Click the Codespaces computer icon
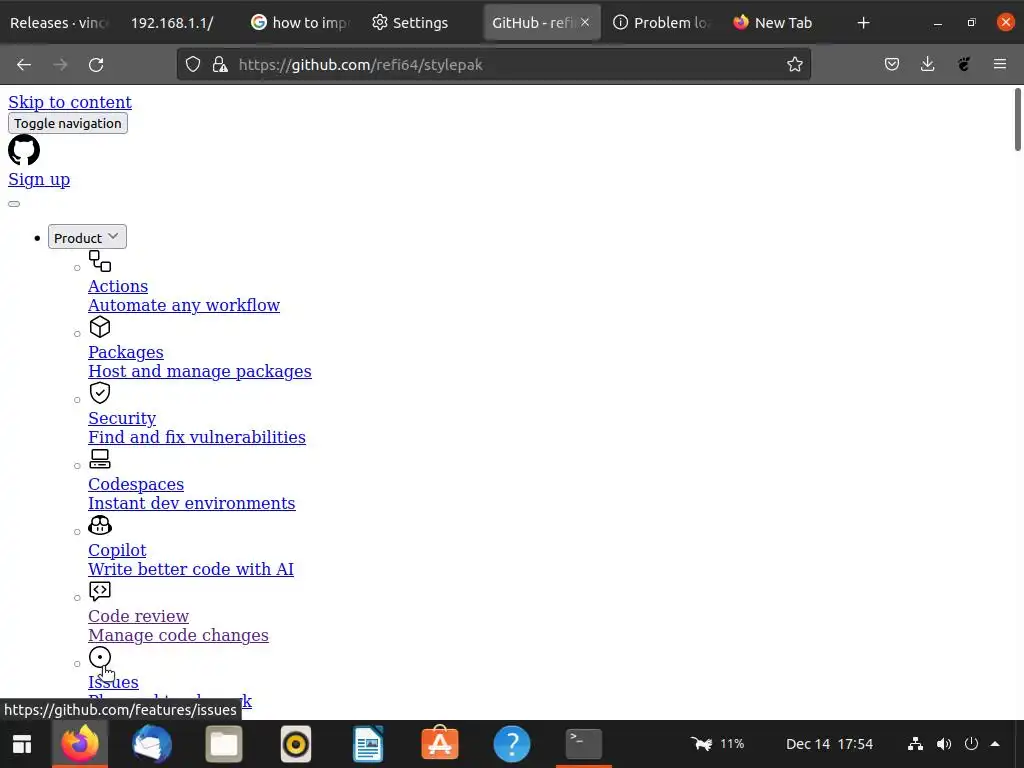 point(100,459)
